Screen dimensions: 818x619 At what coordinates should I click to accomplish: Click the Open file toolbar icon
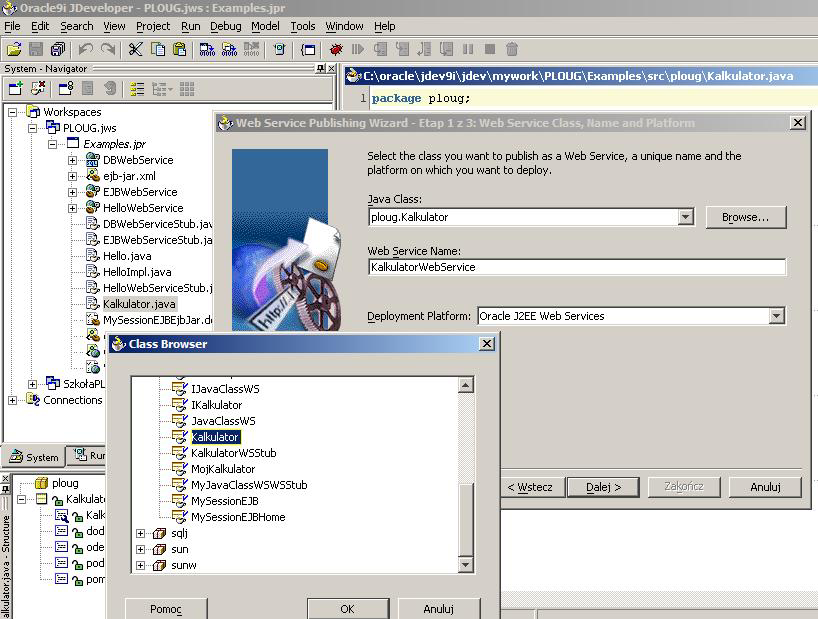coord(14,49)
